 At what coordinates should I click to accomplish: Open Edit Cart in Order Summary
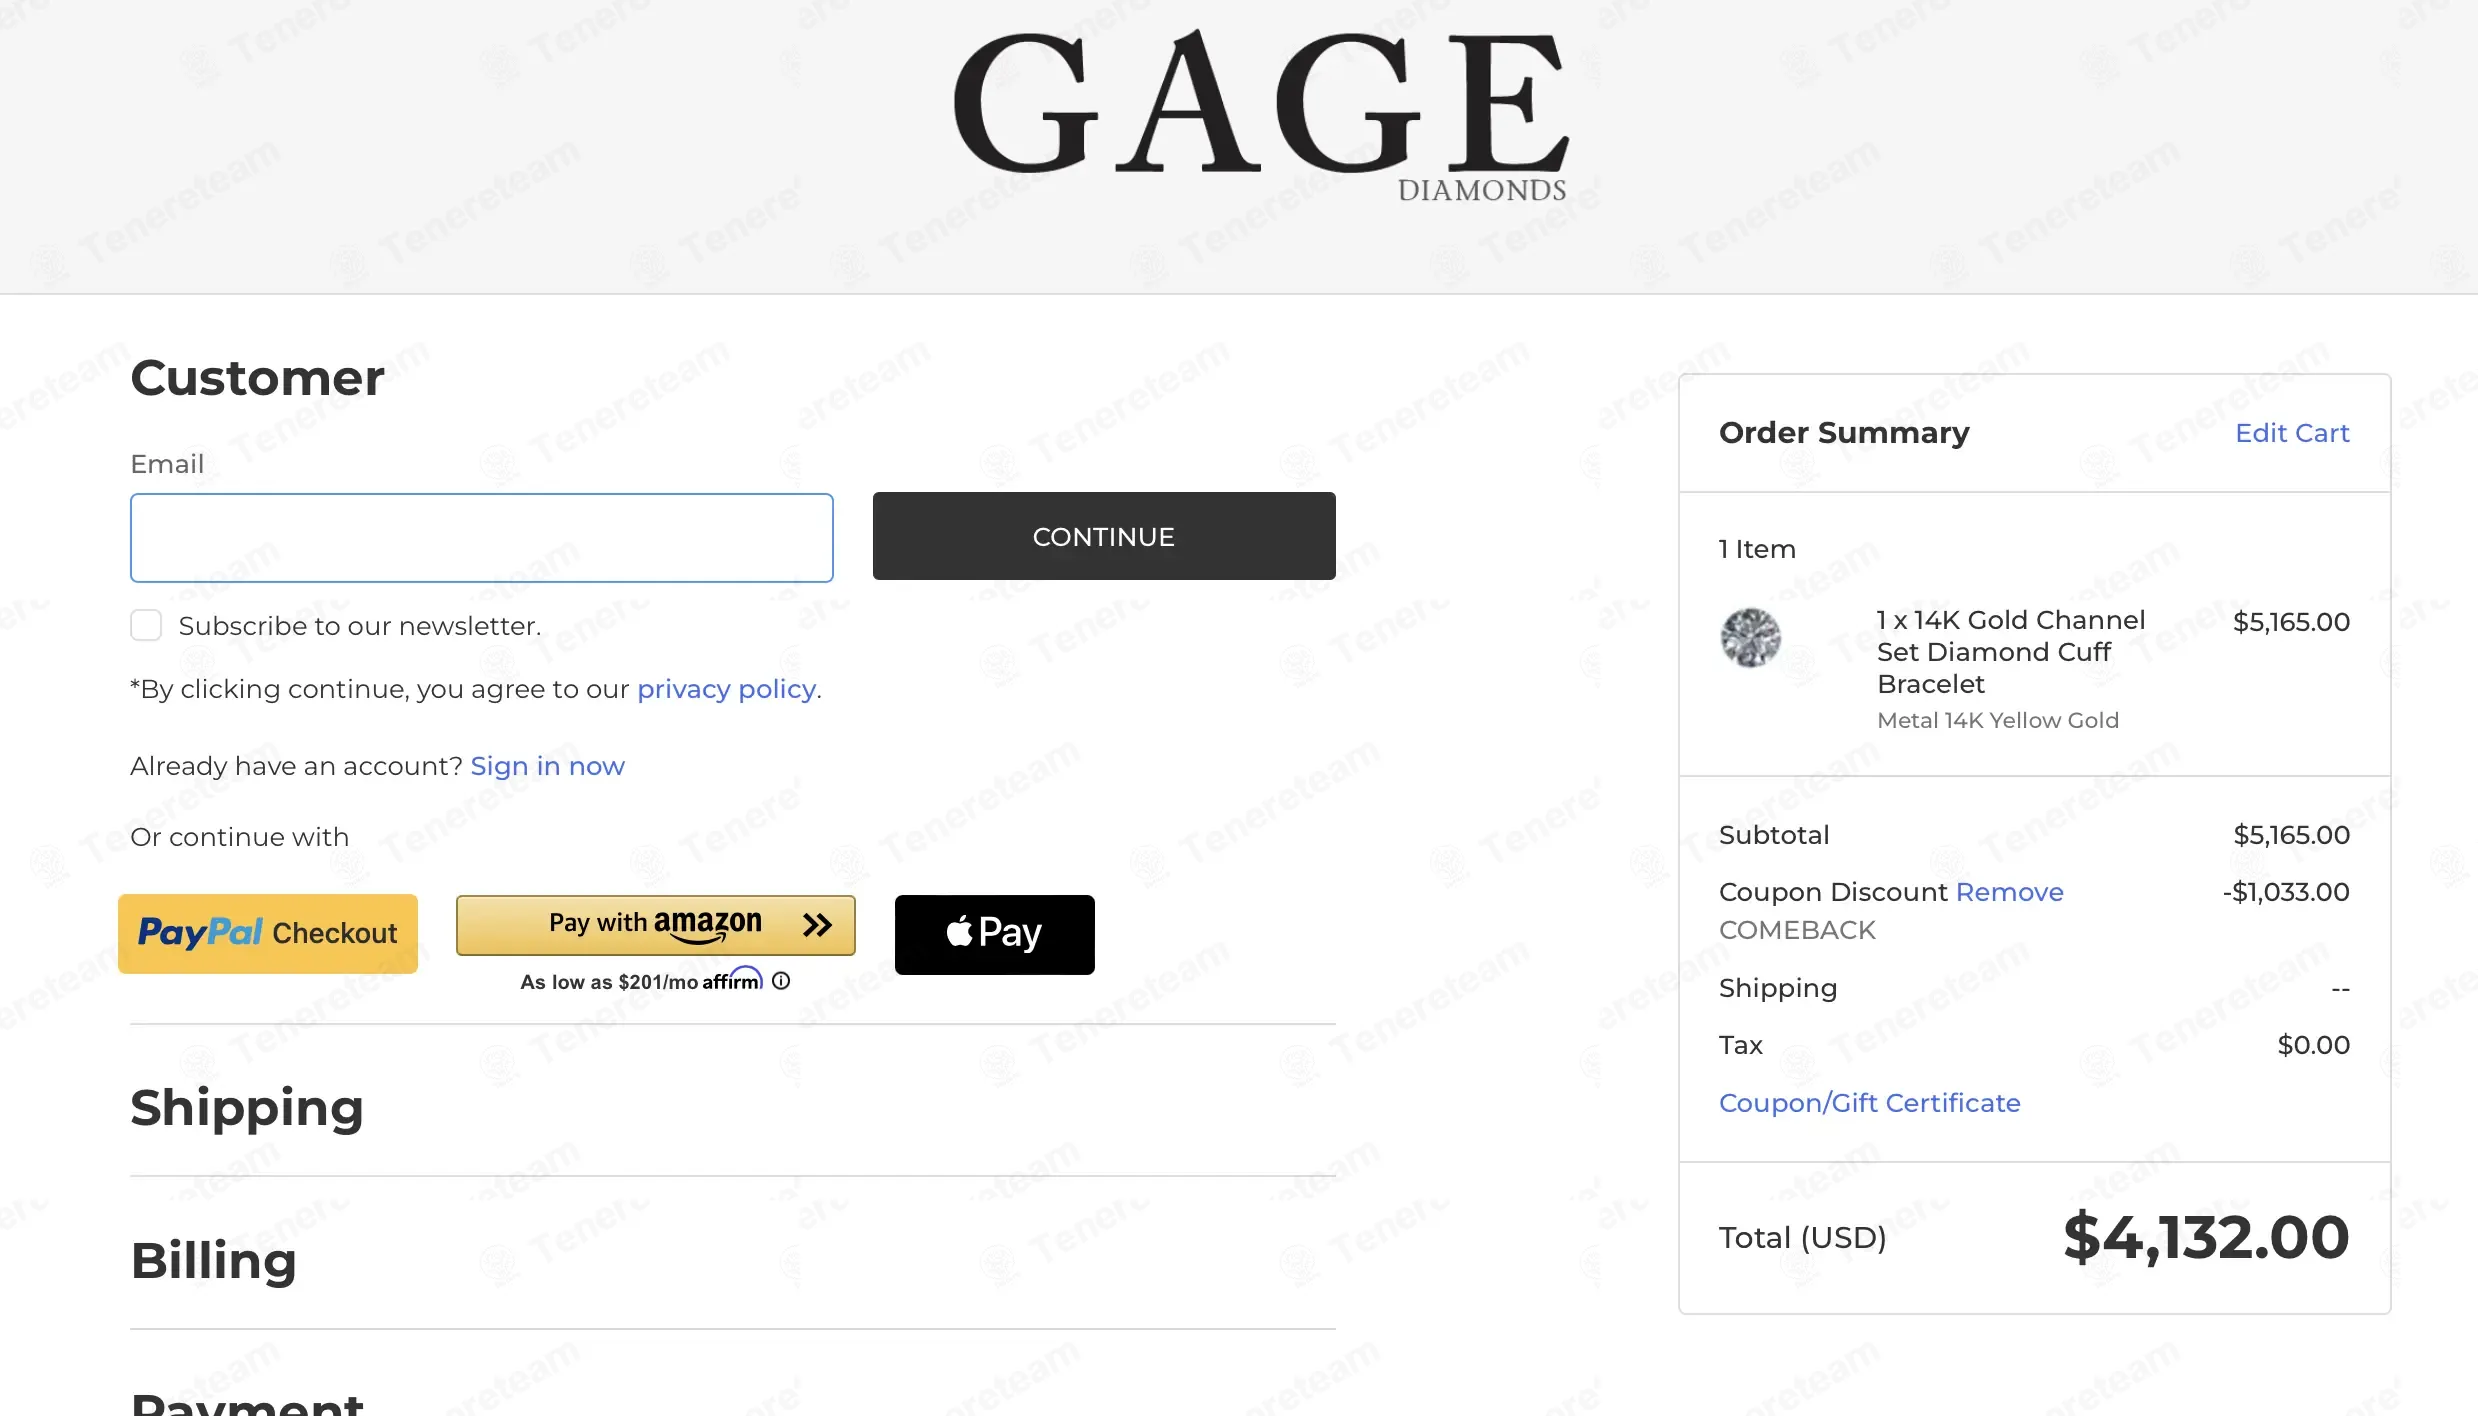point(2292,433)
